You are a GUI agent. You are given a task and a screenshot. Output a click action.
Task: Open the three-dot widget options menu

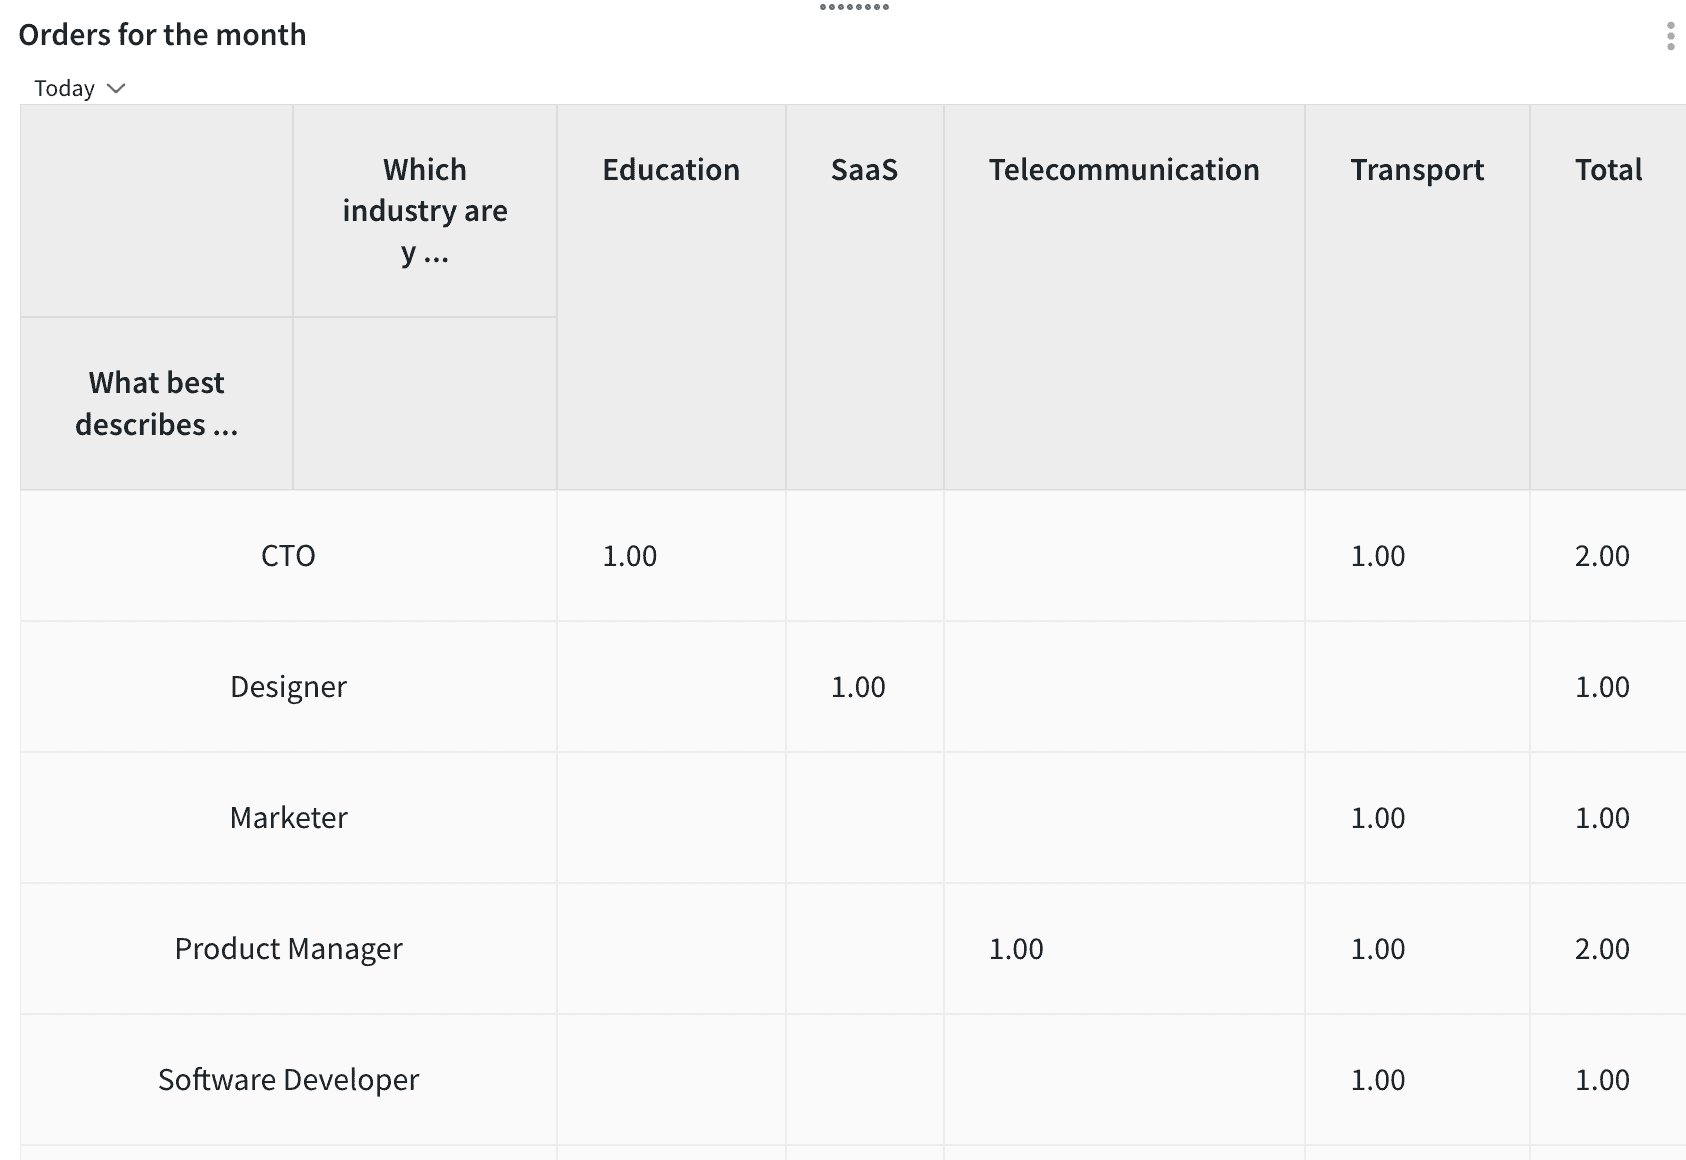pos(1670,36)
